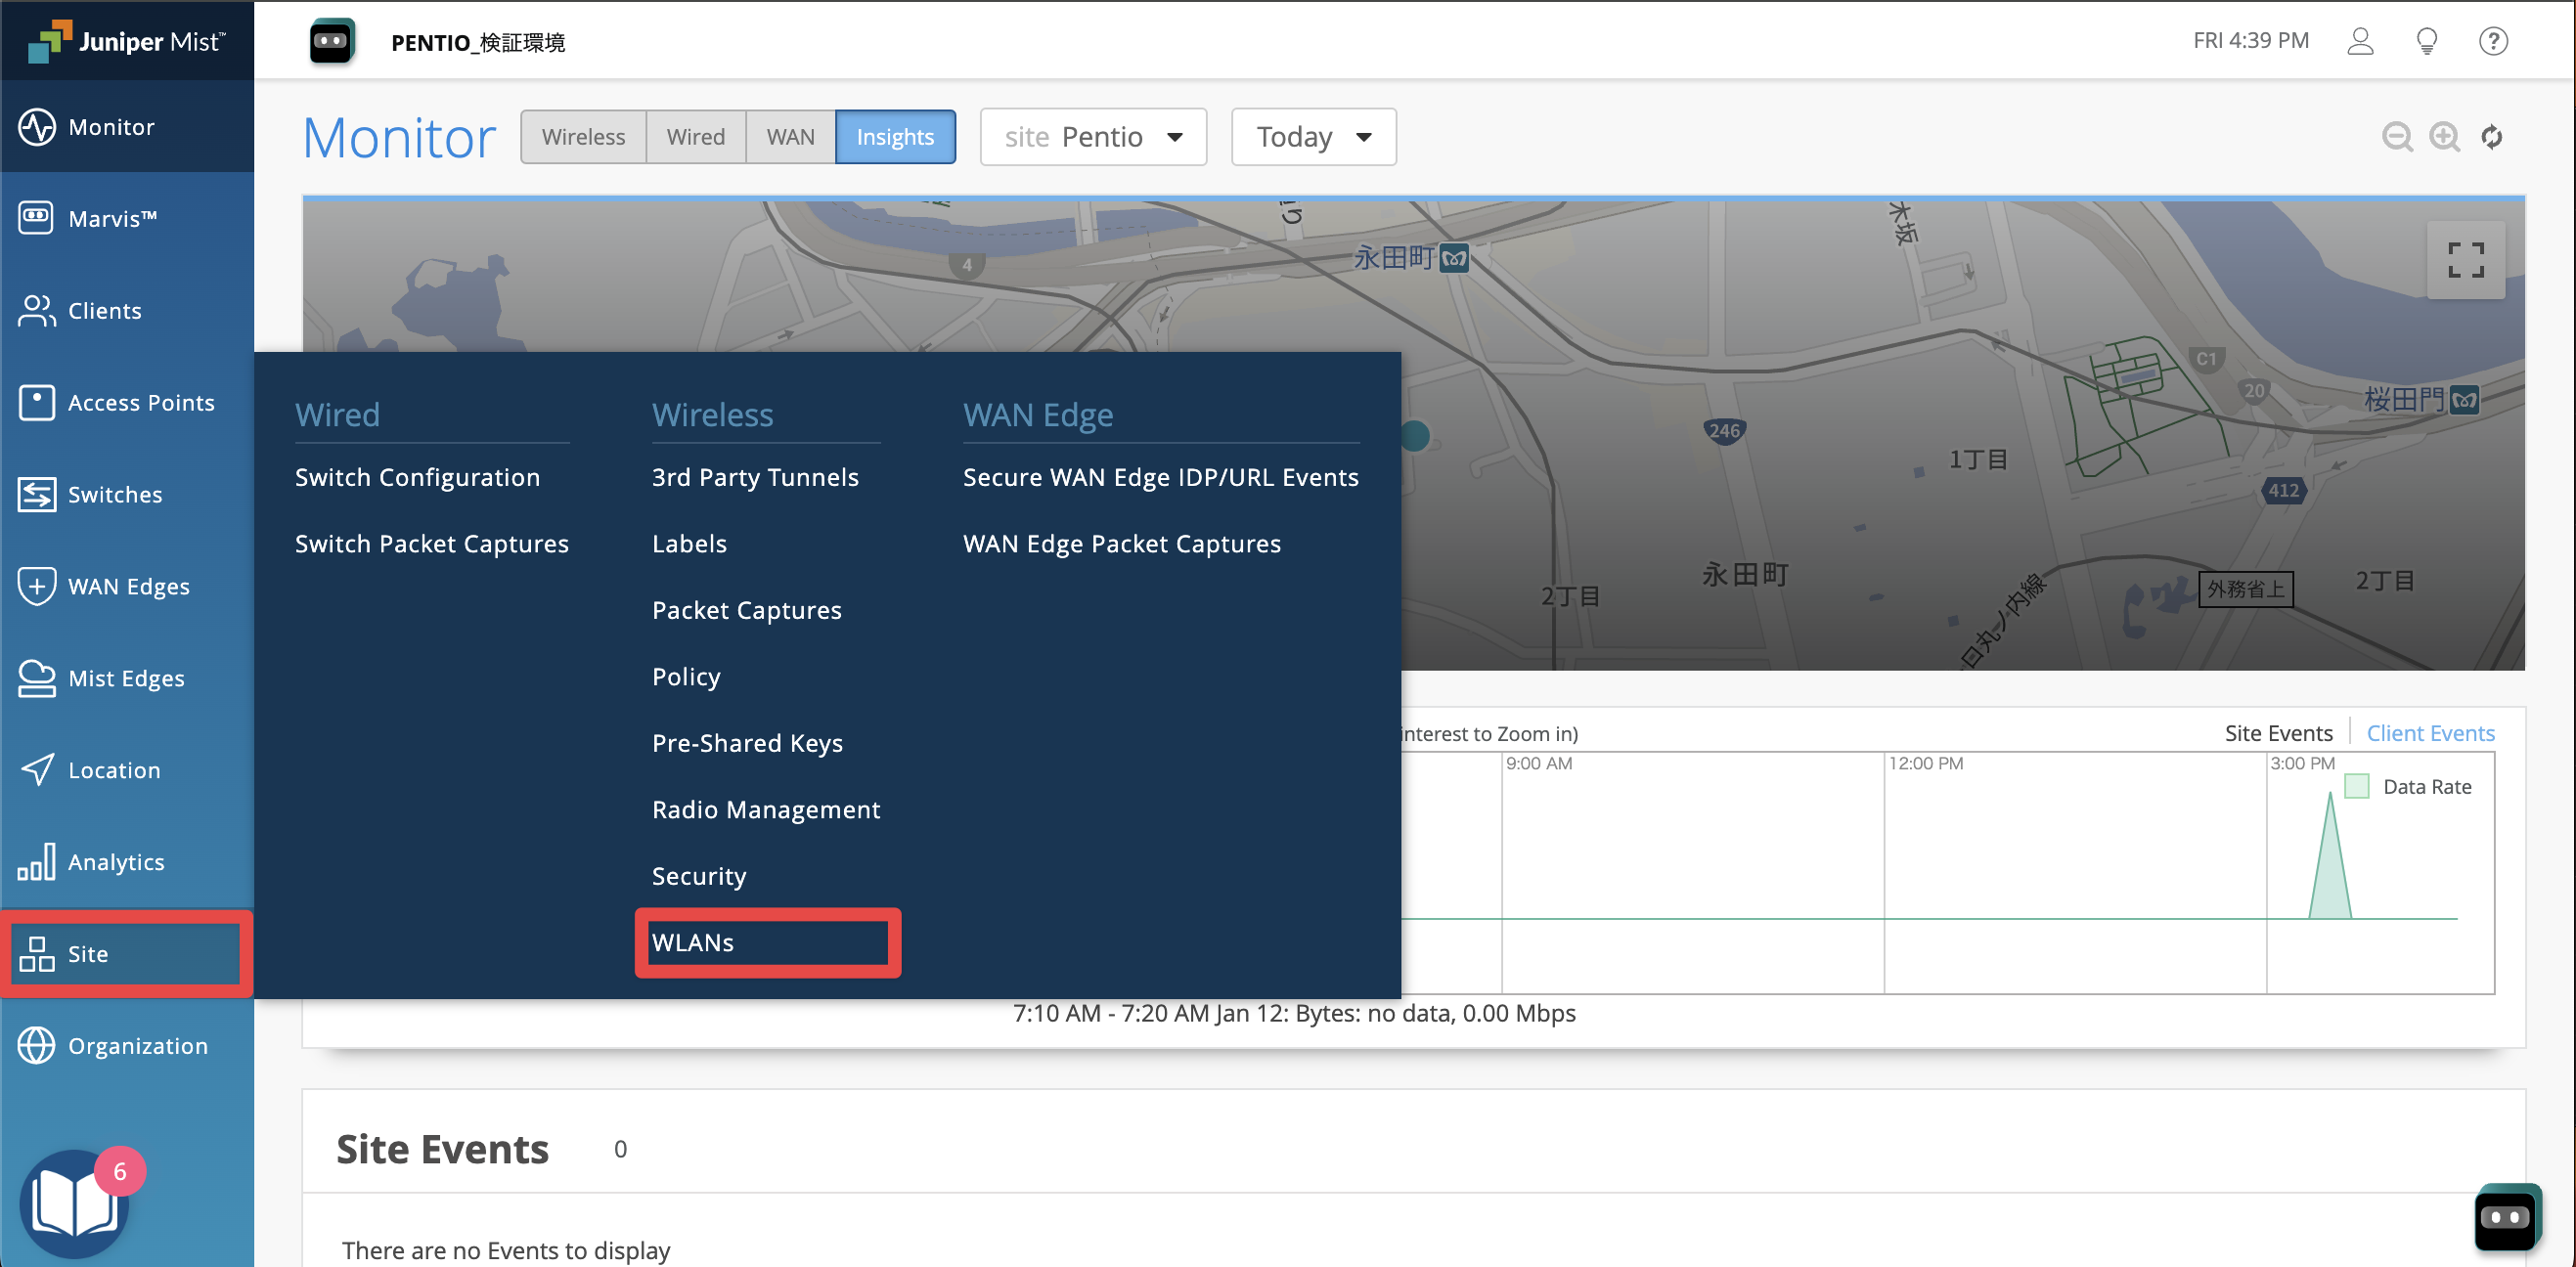
Task: Switch to the Wireless tab
Action: coord(583,137)
